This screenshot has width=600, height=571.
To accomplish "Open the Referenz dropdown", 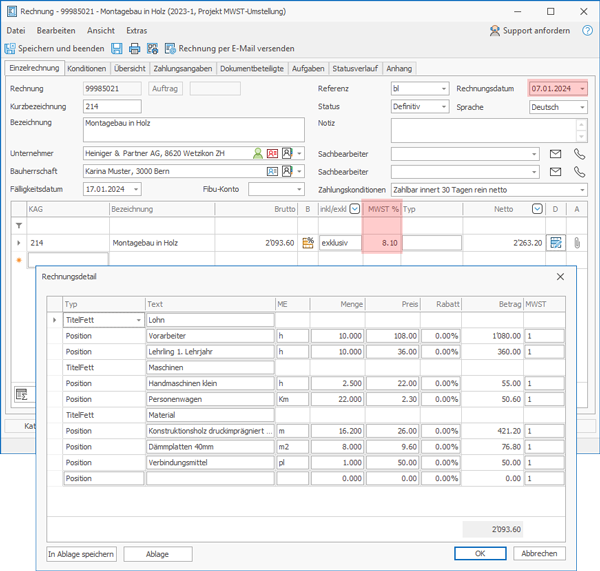I will pos(443,89).
